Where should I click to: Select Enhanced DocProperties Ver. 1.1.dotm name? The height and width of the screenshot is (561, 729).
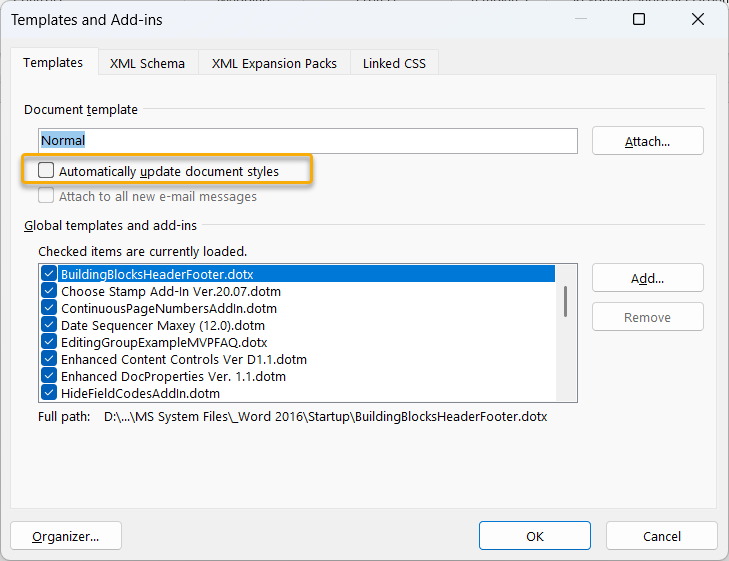pyautogui.click(x=173, y=376)
